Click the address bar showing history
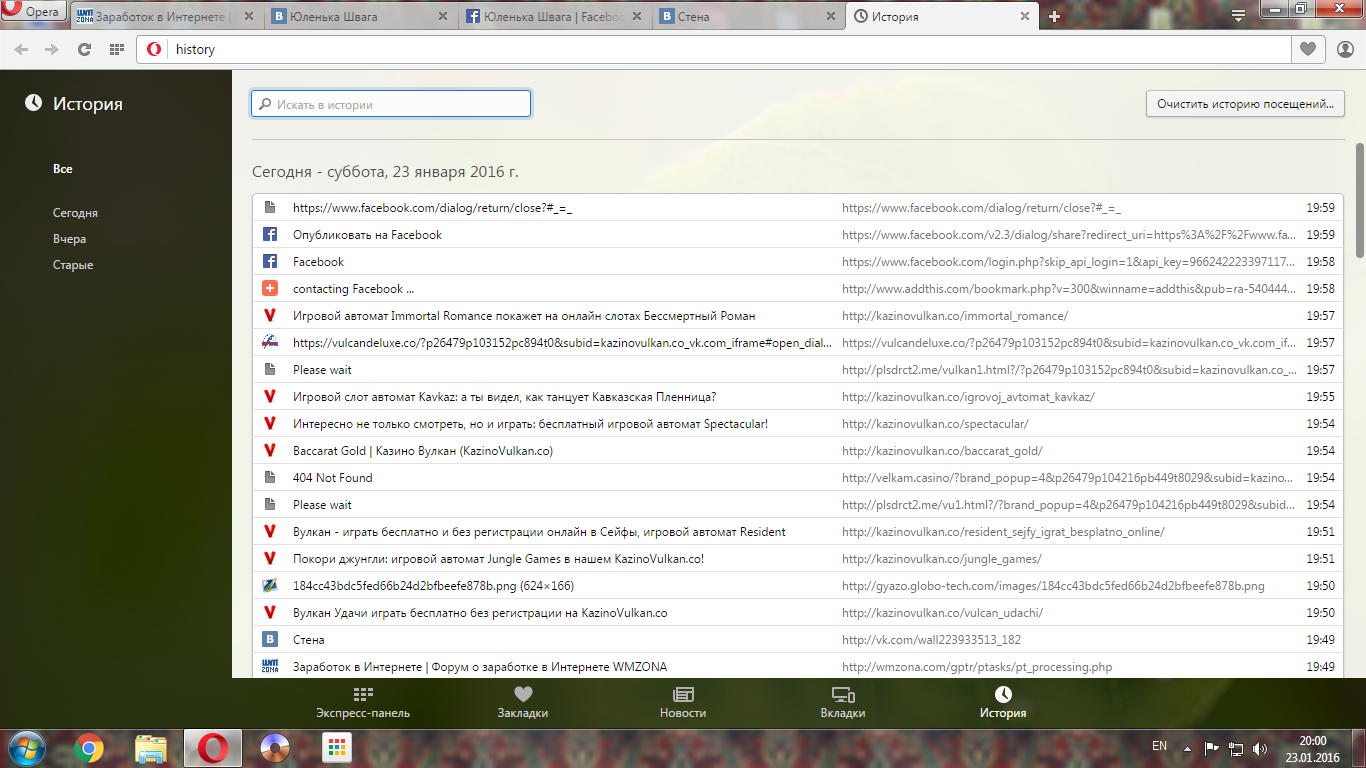The width and height of the screenshot is (1366, 768). (x=714, y=49)
